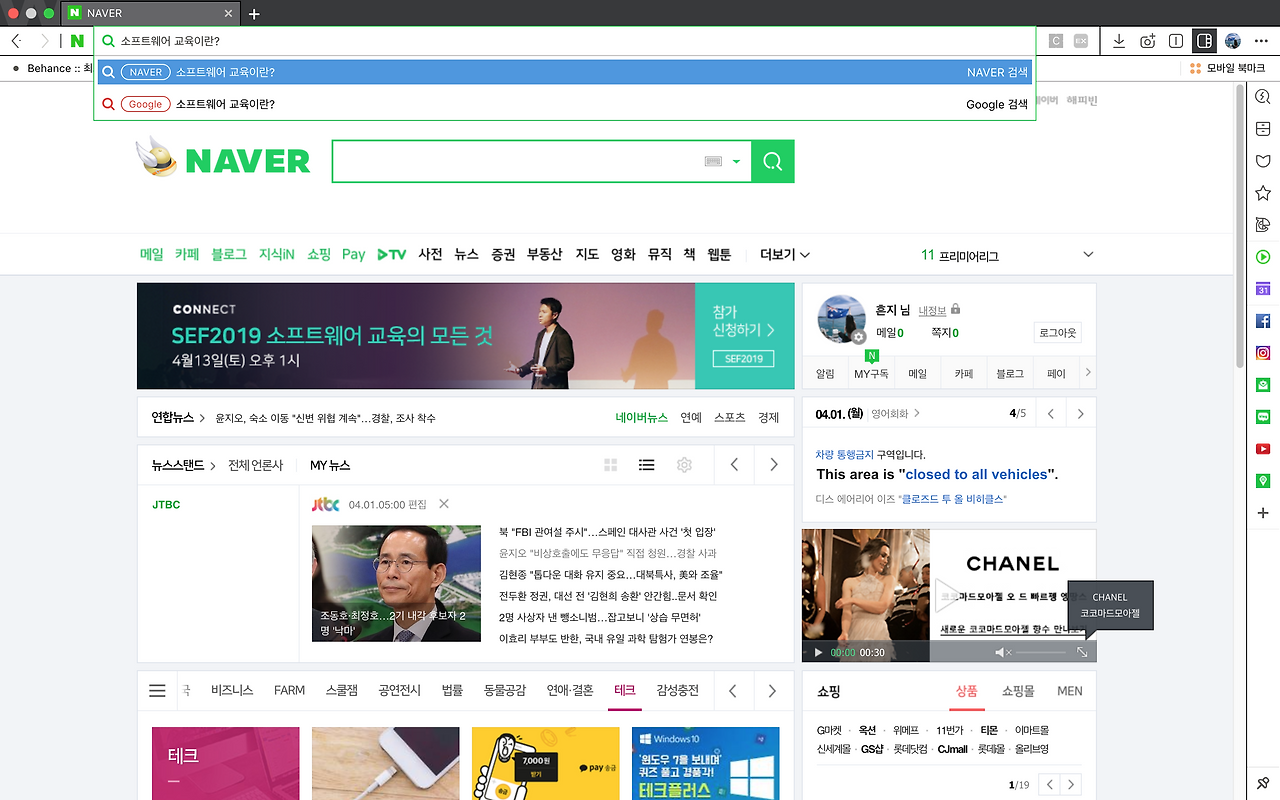Select the 테크 newsstand tab

click(624, 690)
